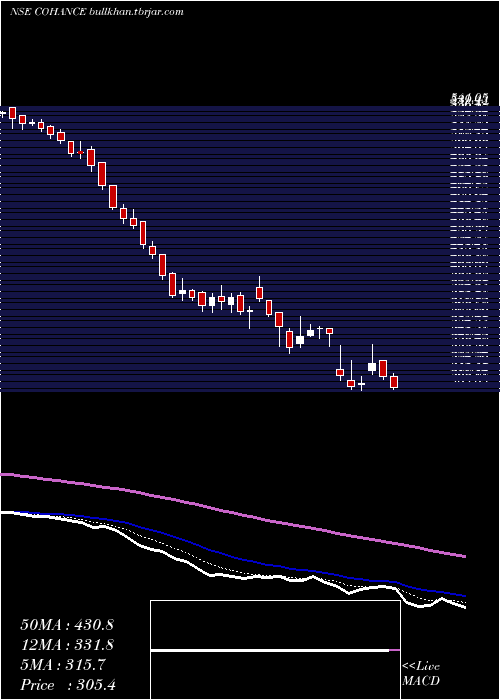The width and height of the screenshot is (500, 700).
Task: Click the Price : 305.4 label
Action: [x=68, y=685]
